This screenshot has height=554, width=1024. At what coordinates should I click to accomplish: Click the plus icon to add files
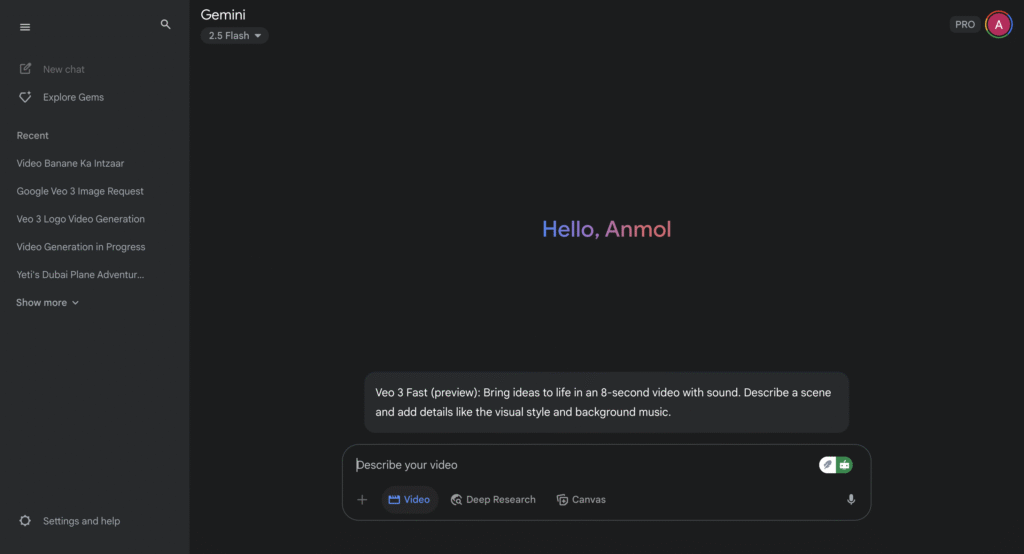coord(362,500)
